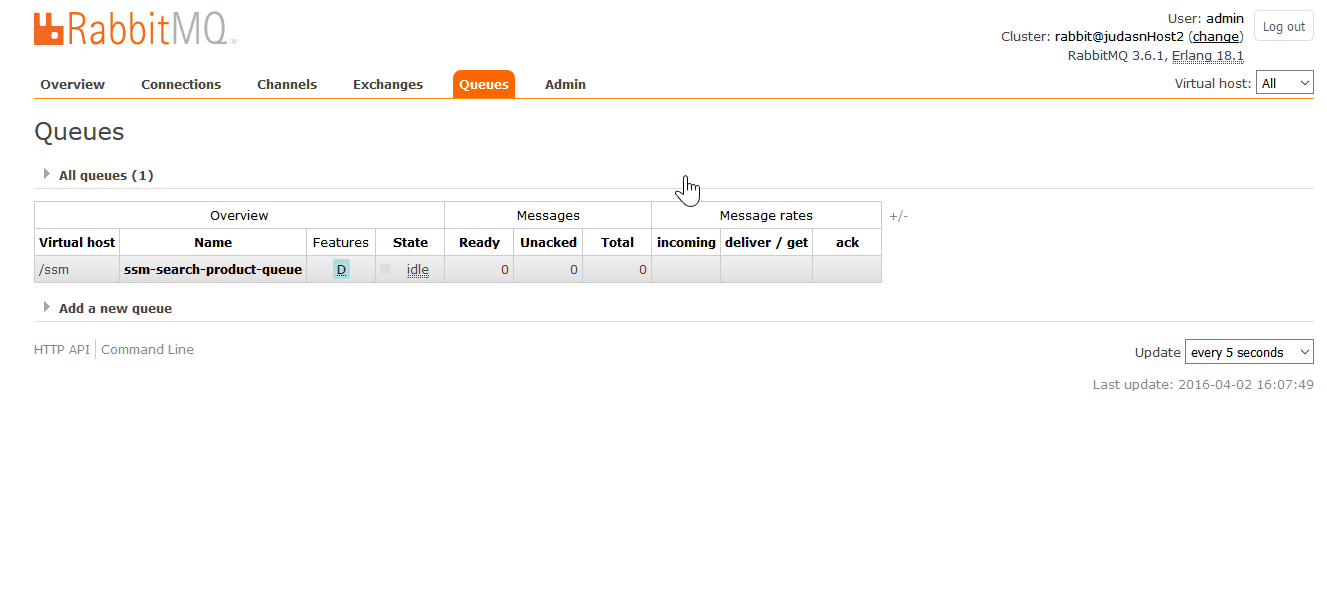Click the Log out button
The image size is (1327, 598).
[x=1283, y=26]
